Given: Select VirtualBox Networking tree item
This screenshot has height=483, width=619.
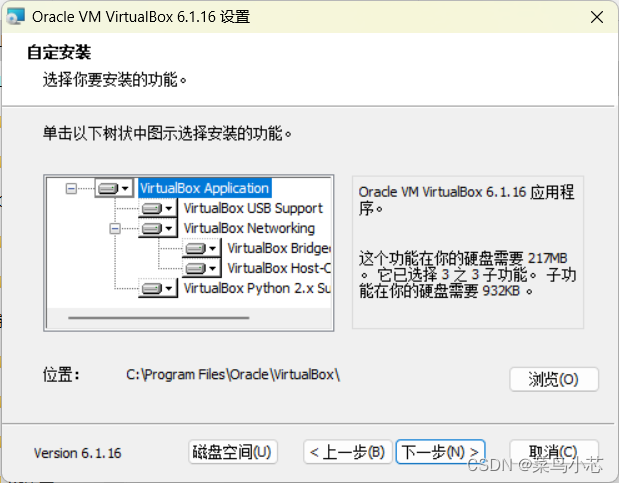Looking at the screenshot, I should pyautogui.click(x=249, y=228).
